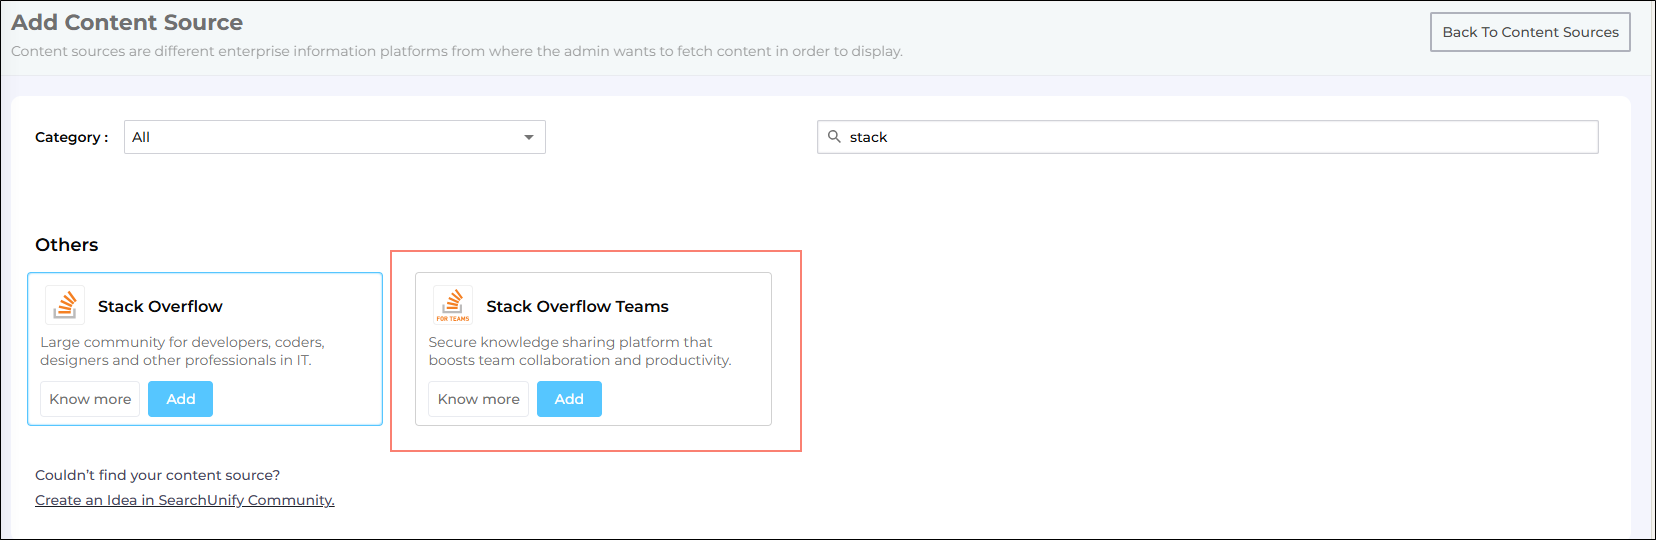
Task: Open Know more for Stack Overflow
Action: click(x=90, y=399)
